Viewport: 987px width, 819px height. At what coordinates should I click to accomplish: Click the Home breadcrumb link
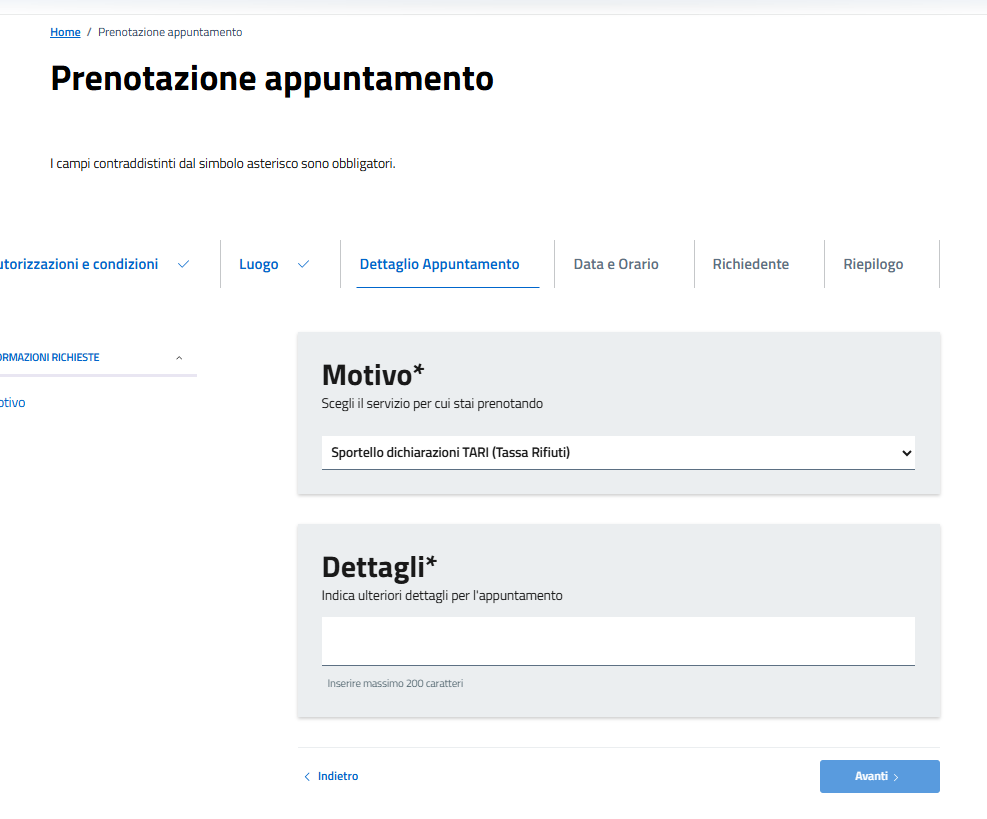pyautogui.click(x=65, y=32)
